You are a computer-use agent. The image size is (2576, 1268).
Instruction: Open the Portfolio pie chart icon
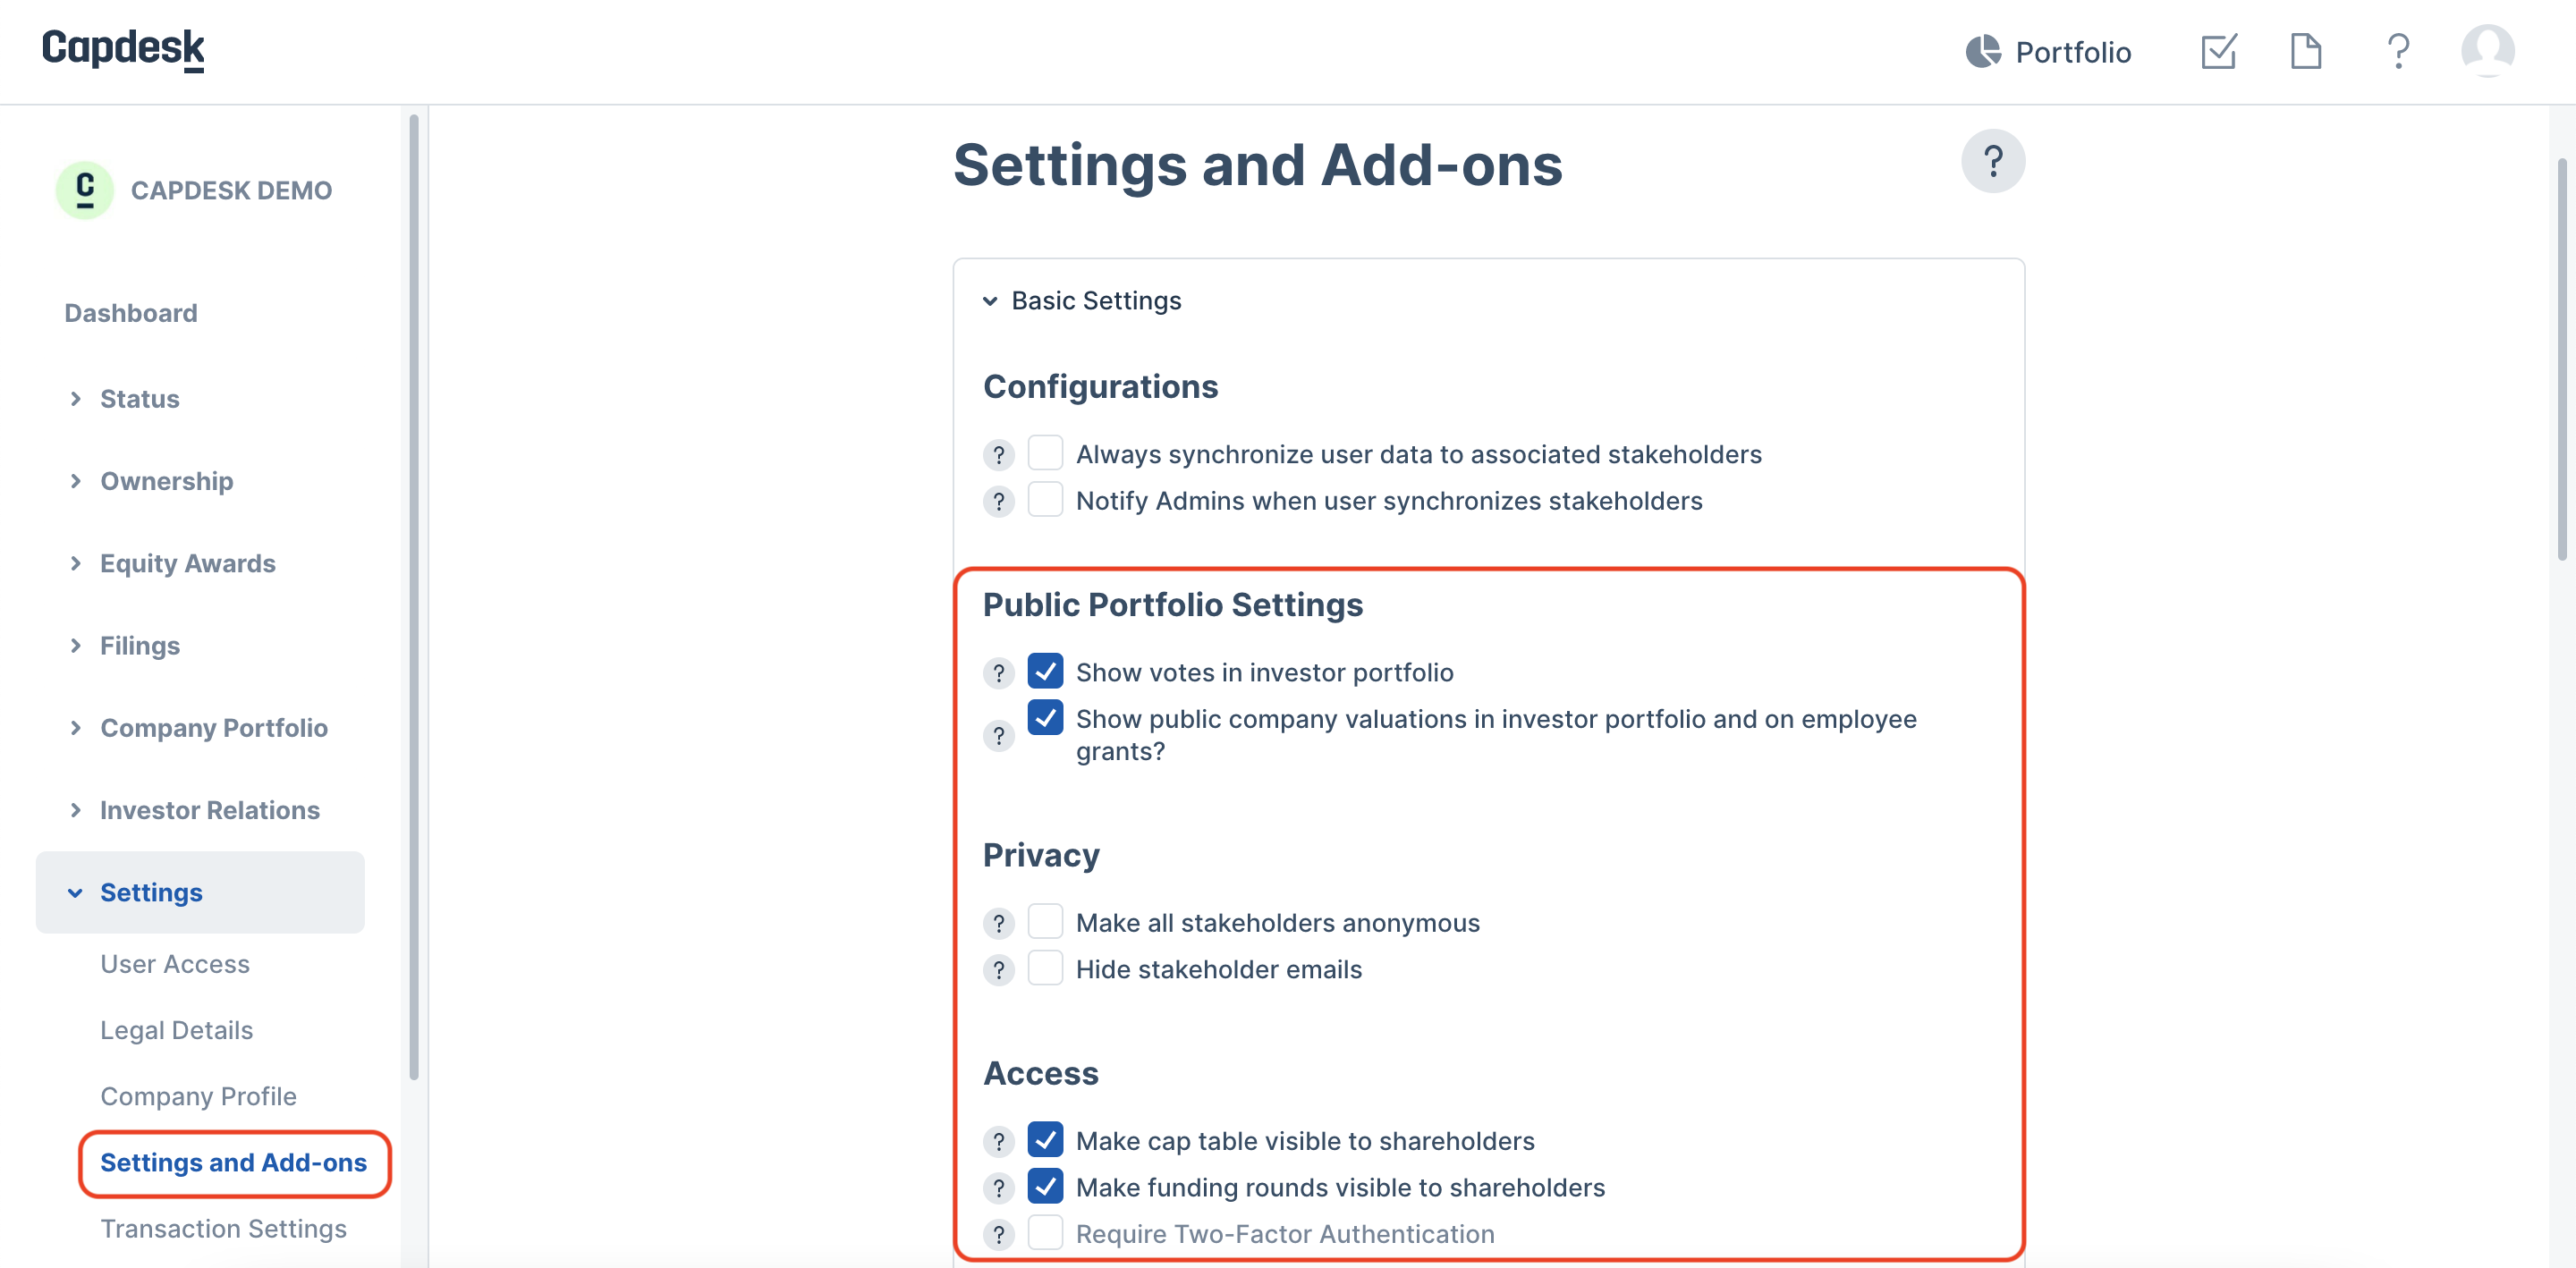tap(1982, 51)
